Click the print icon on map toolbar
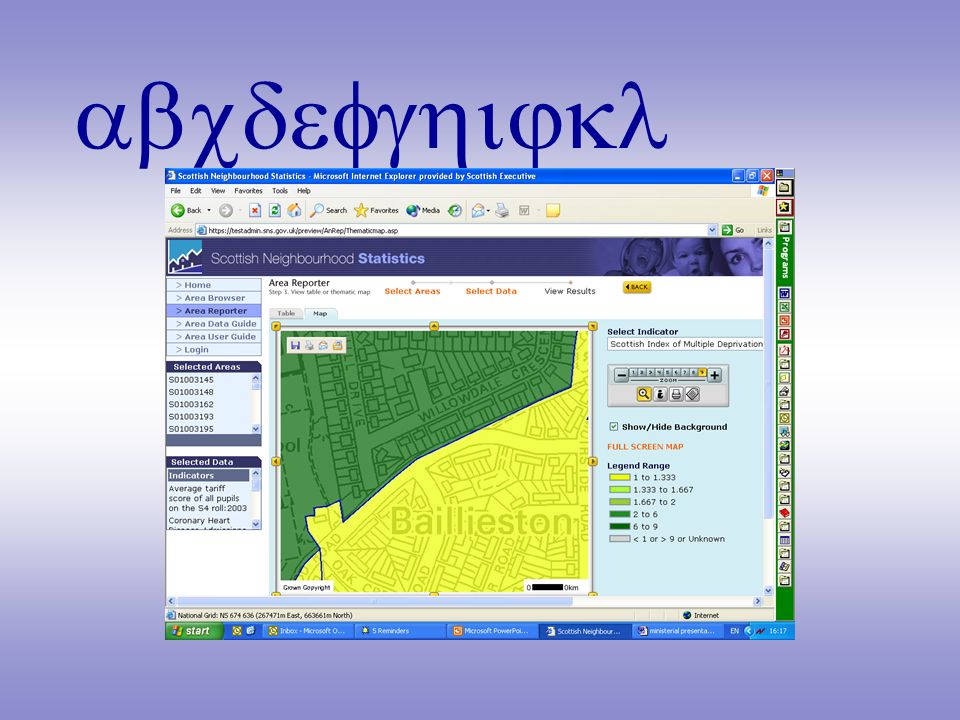 coord(309,345)
